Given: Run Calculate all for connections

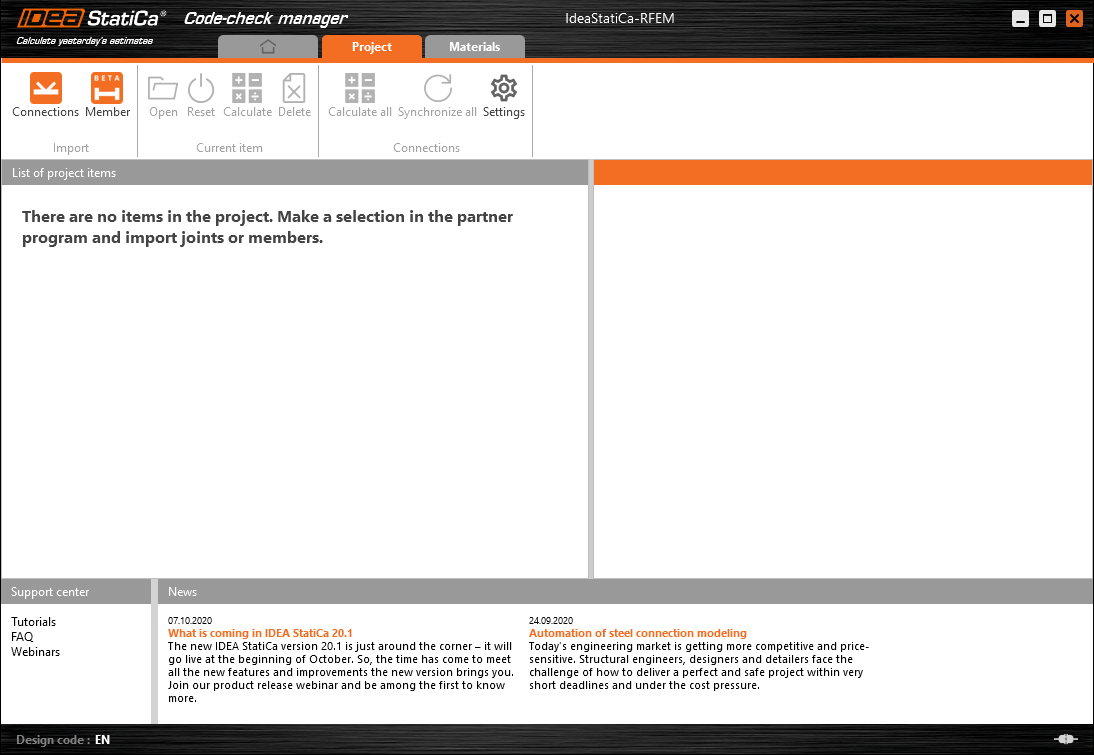Looking at the screenshot, I should click(x=360, y=95).
